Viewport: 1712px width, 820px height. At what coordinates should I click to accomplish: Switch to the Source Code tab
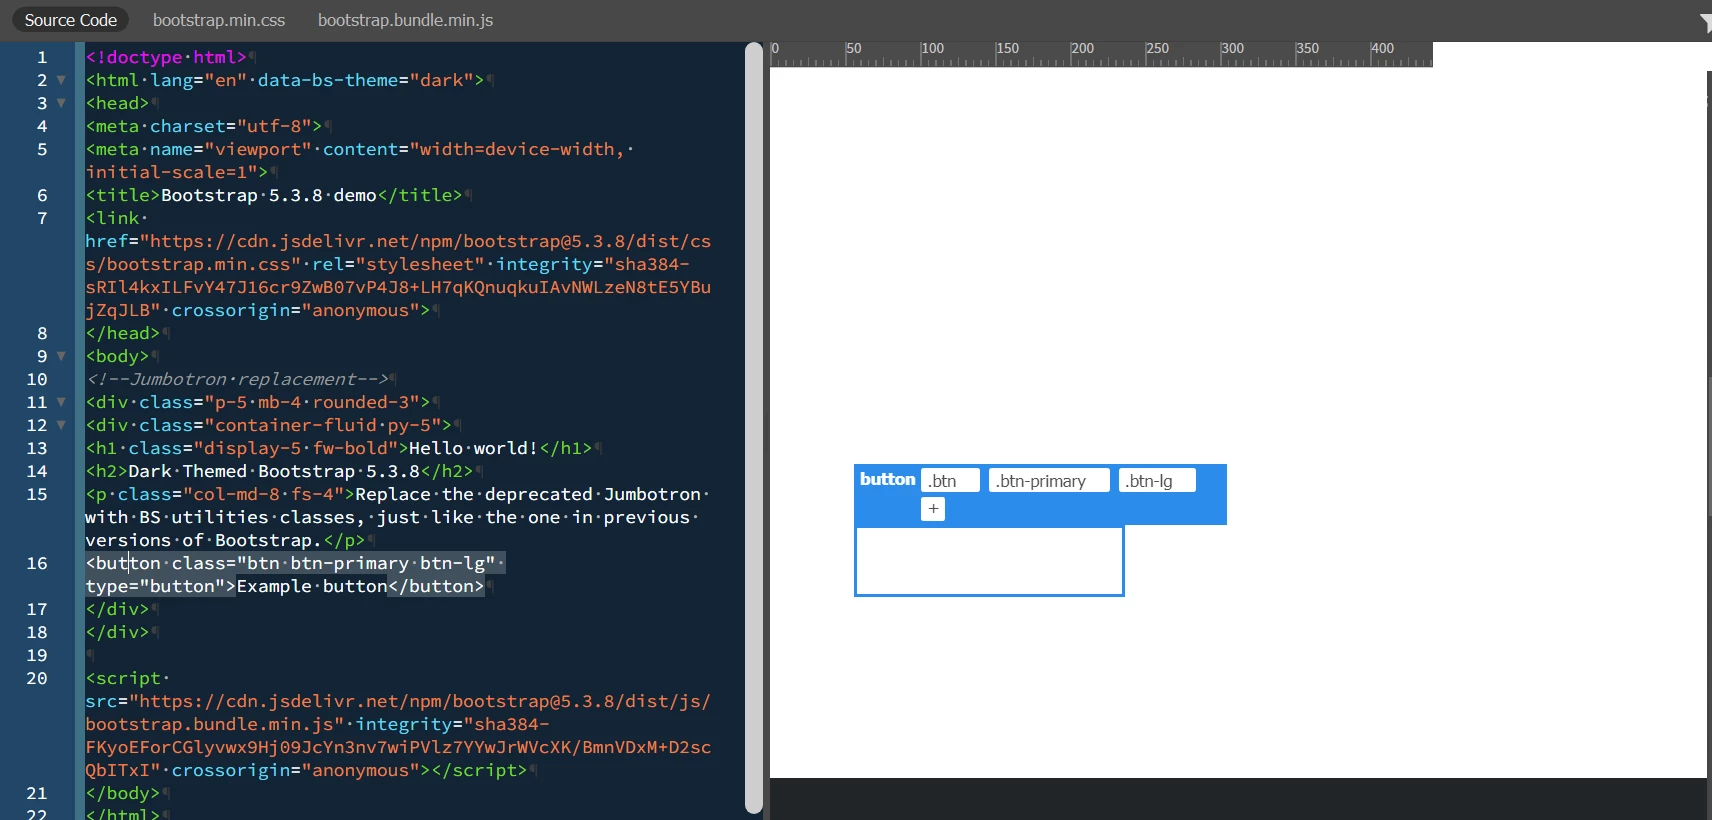[x=71, y=20]
